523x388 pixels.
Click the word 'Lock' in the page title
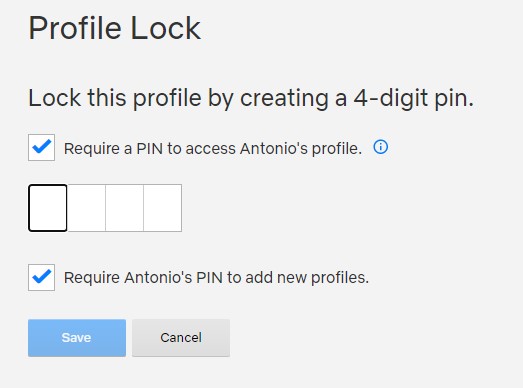pyautogui.click(x=165, y=28)
